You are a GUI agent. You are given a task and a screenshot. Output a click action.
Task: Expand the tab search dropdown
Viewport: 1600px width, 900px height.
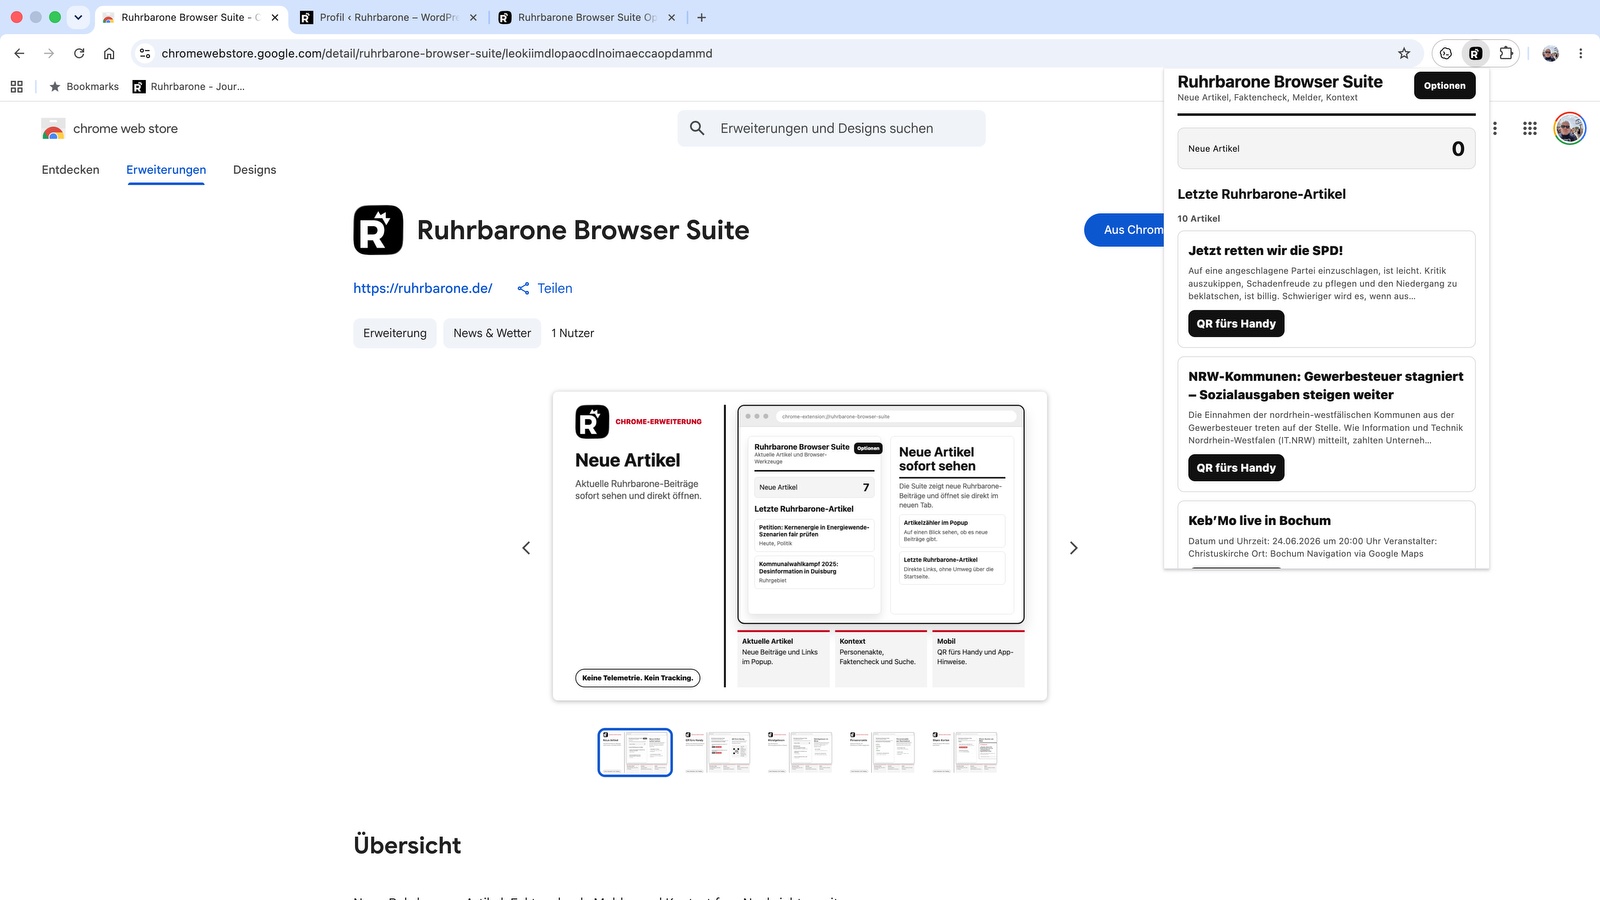click(78, 17)
